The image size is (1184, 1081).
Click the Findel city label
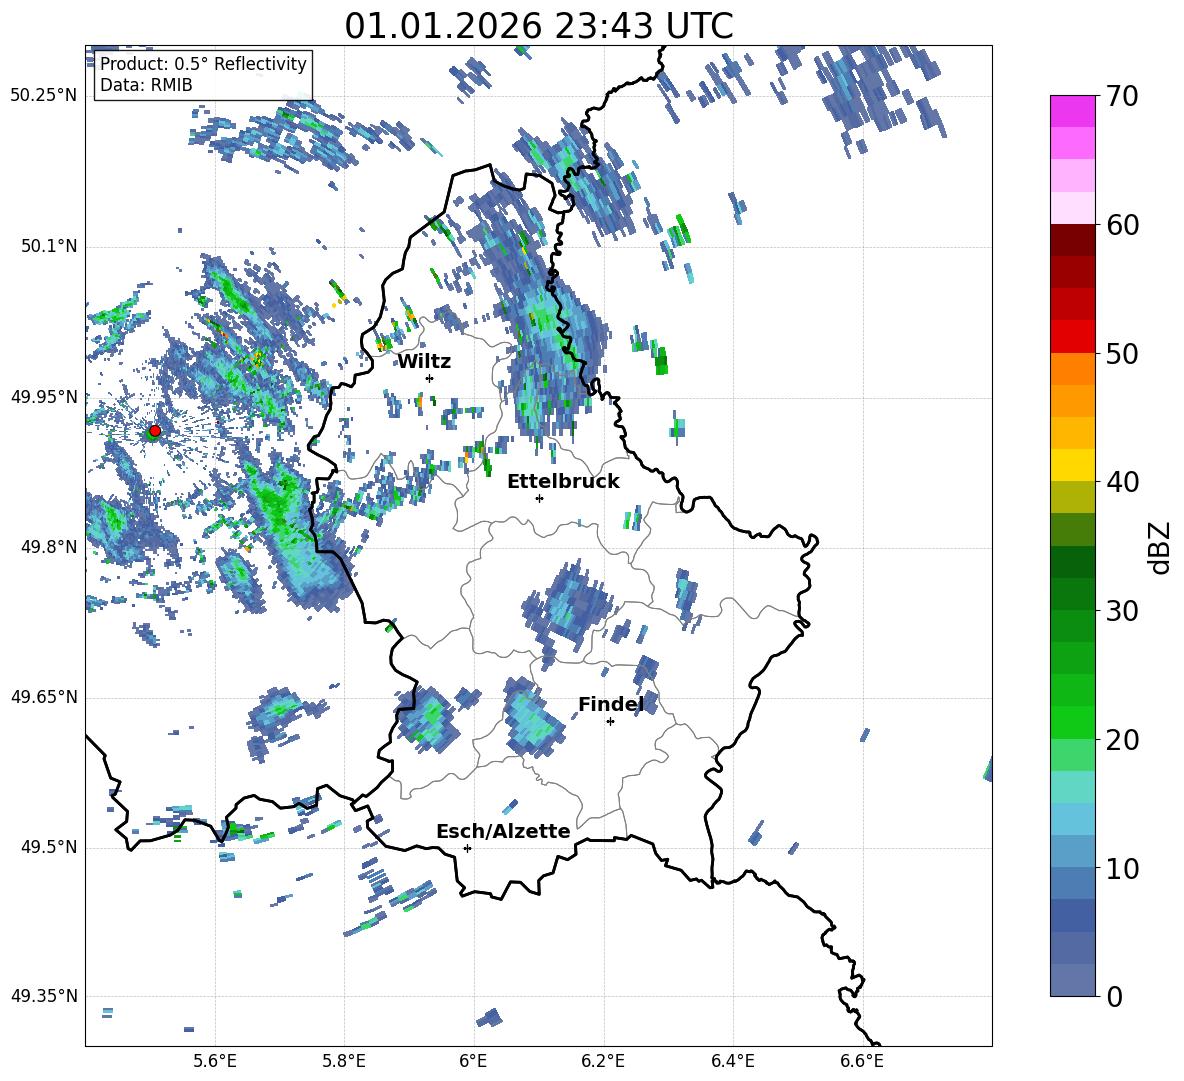pos(611,704)
